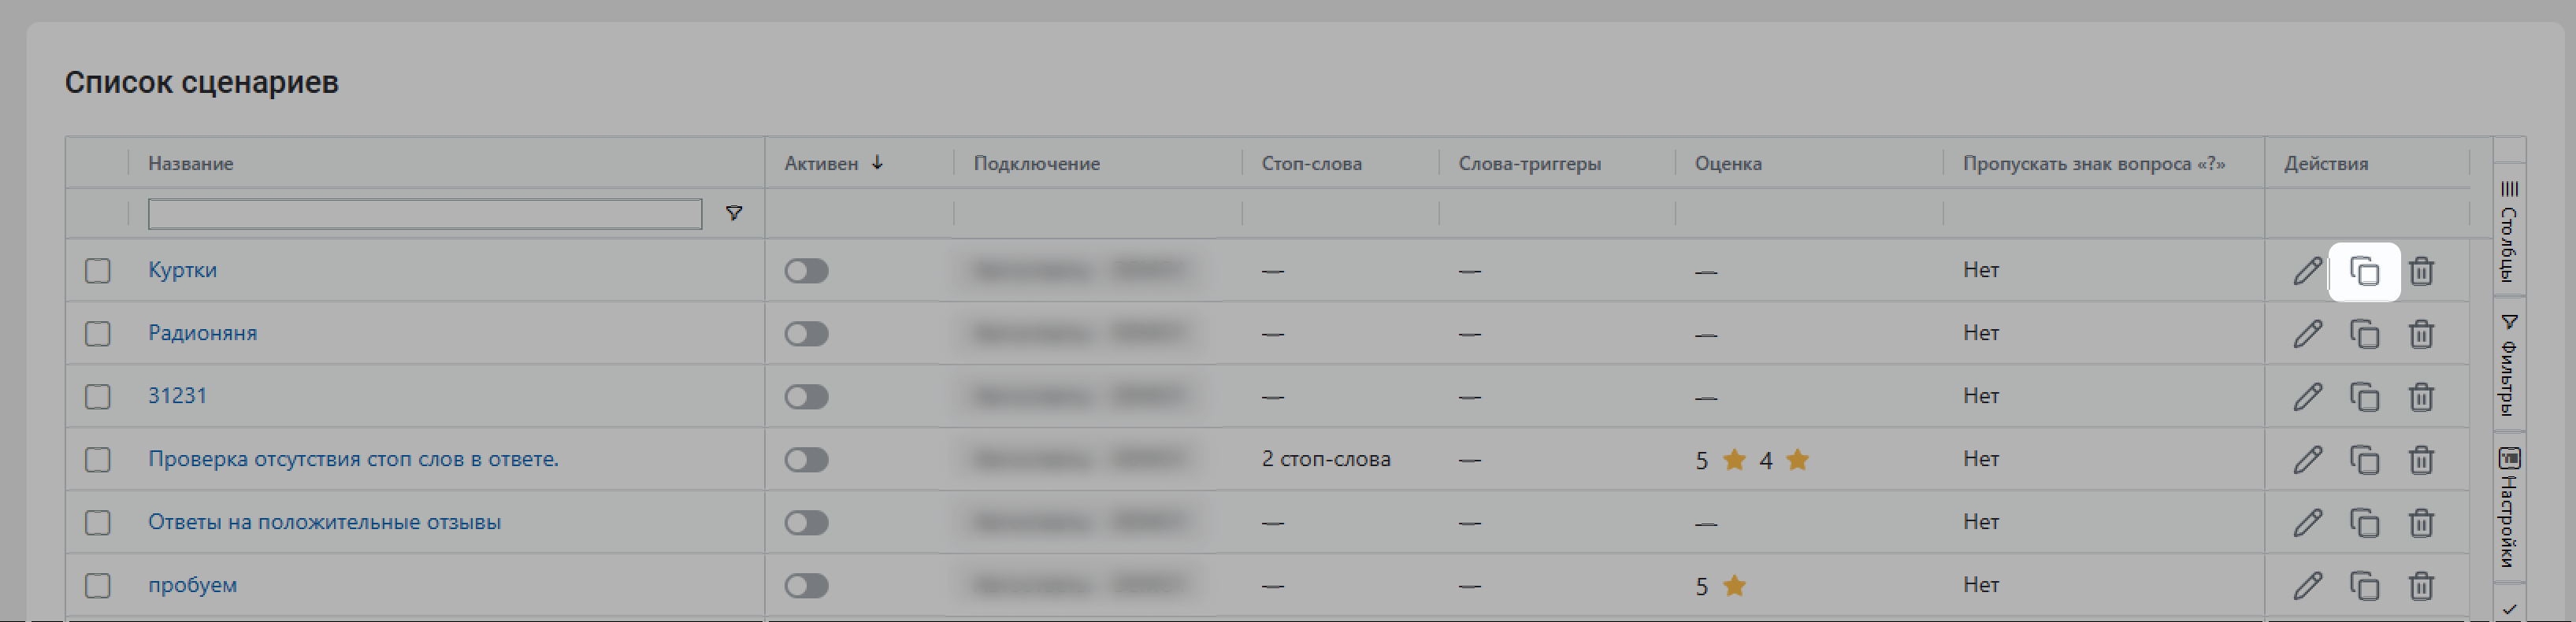
Task: Open the 31231 scenario link
Action: [177, 396]
